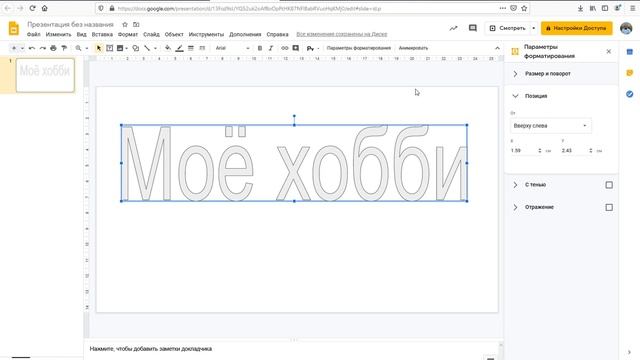Image resolution: width=640 pixels, height=360 pixels.
Task: Open the input tools pencil icon
Action: coord(310,48)
